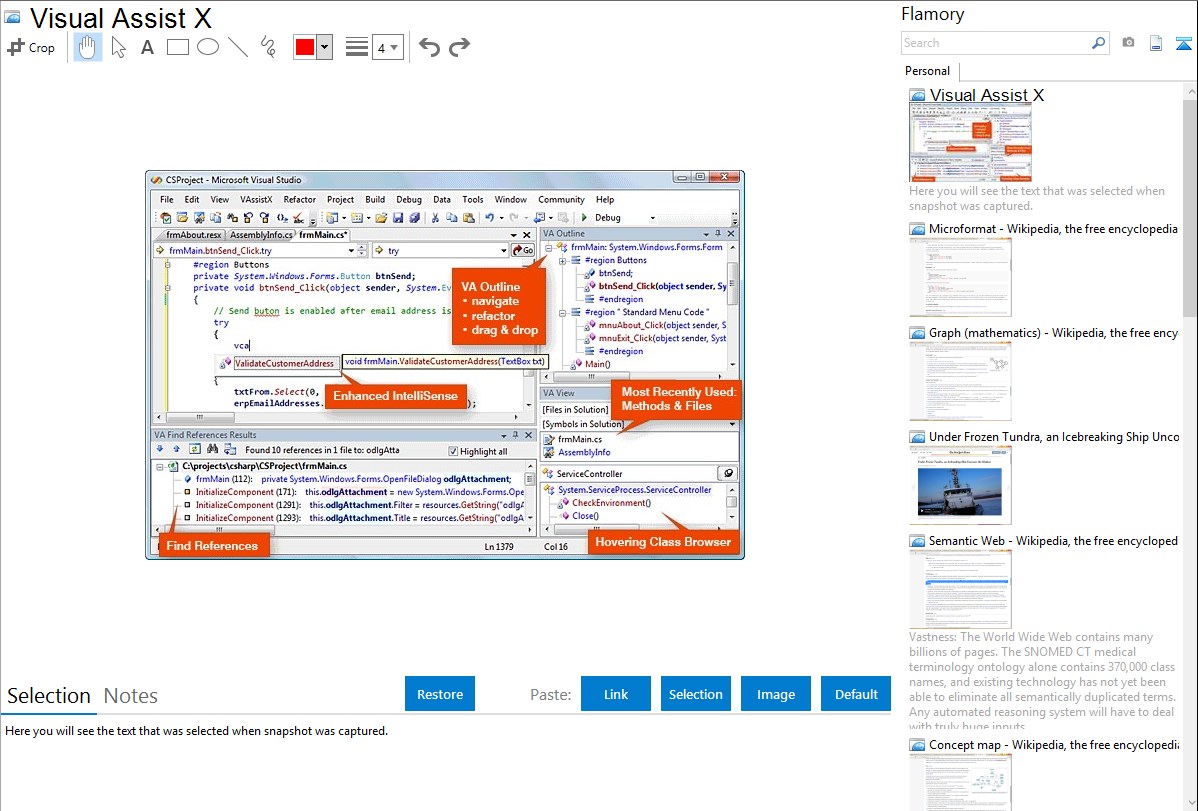
Task: Click the red color swatch
Action: coord(305,47)
